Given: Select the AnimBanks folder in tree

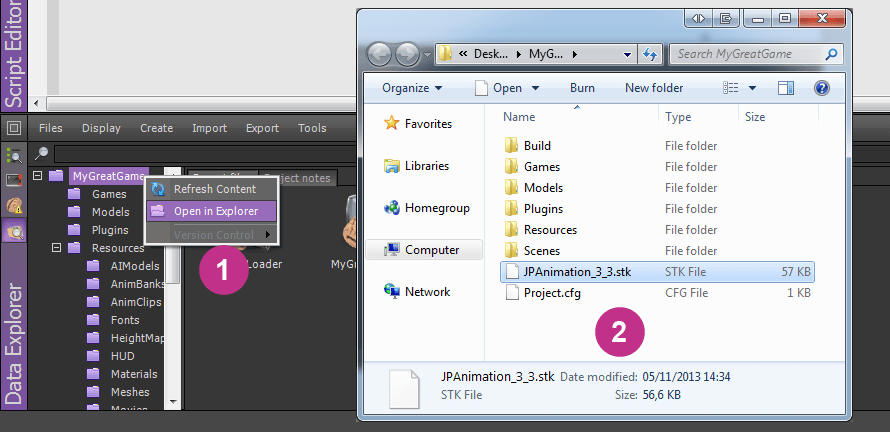Looking at the screenshot, I should [x=136, y=284].
